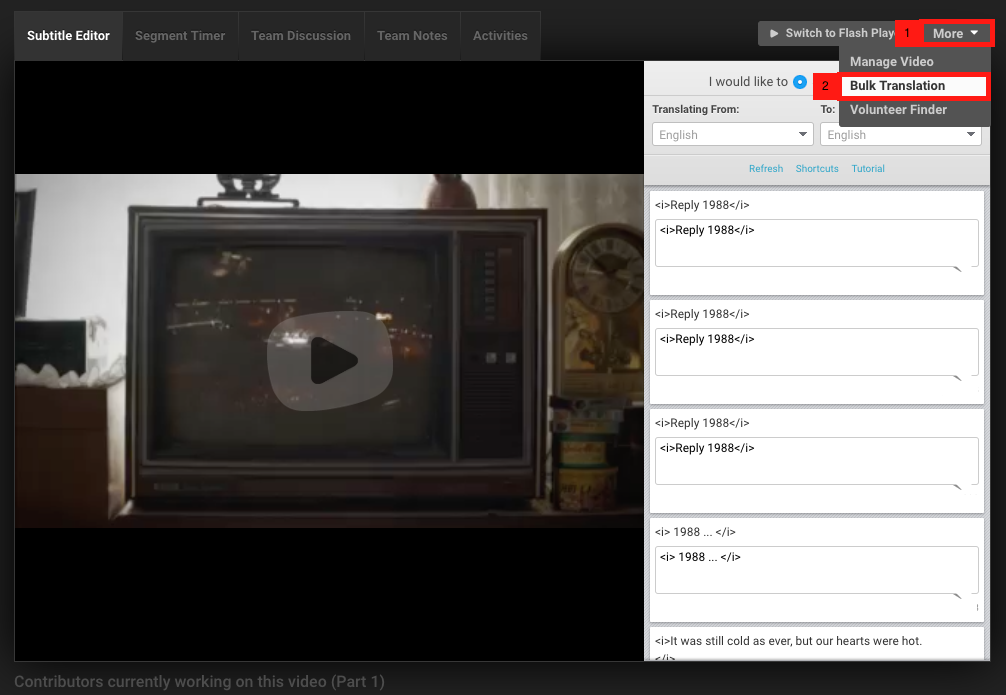
Task: Select Bulk Translation menu entry
Action: (x=914, y=86)
